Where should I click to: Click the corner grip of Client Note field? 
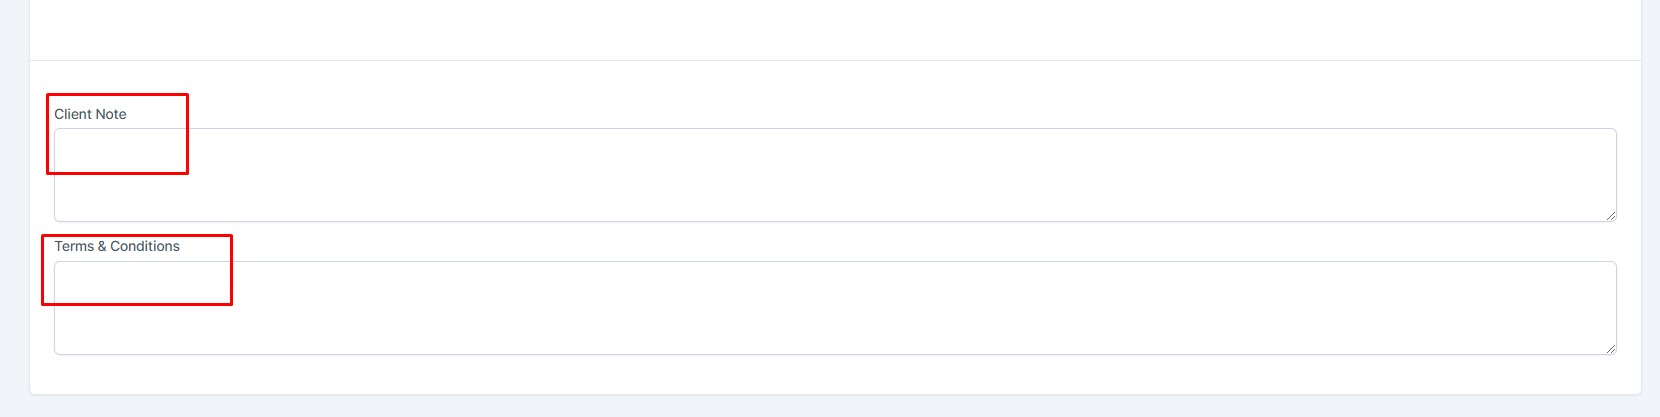[1610, 215]
